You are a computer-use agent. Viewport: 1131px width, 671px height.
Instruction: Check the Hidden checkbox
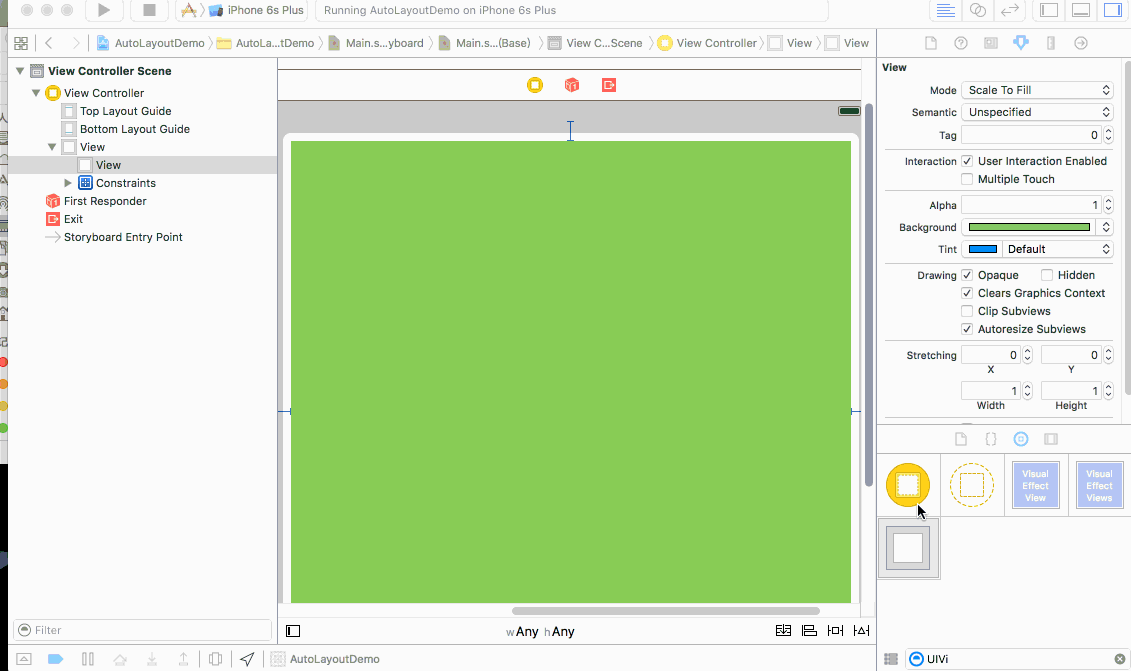(1047, 275)
